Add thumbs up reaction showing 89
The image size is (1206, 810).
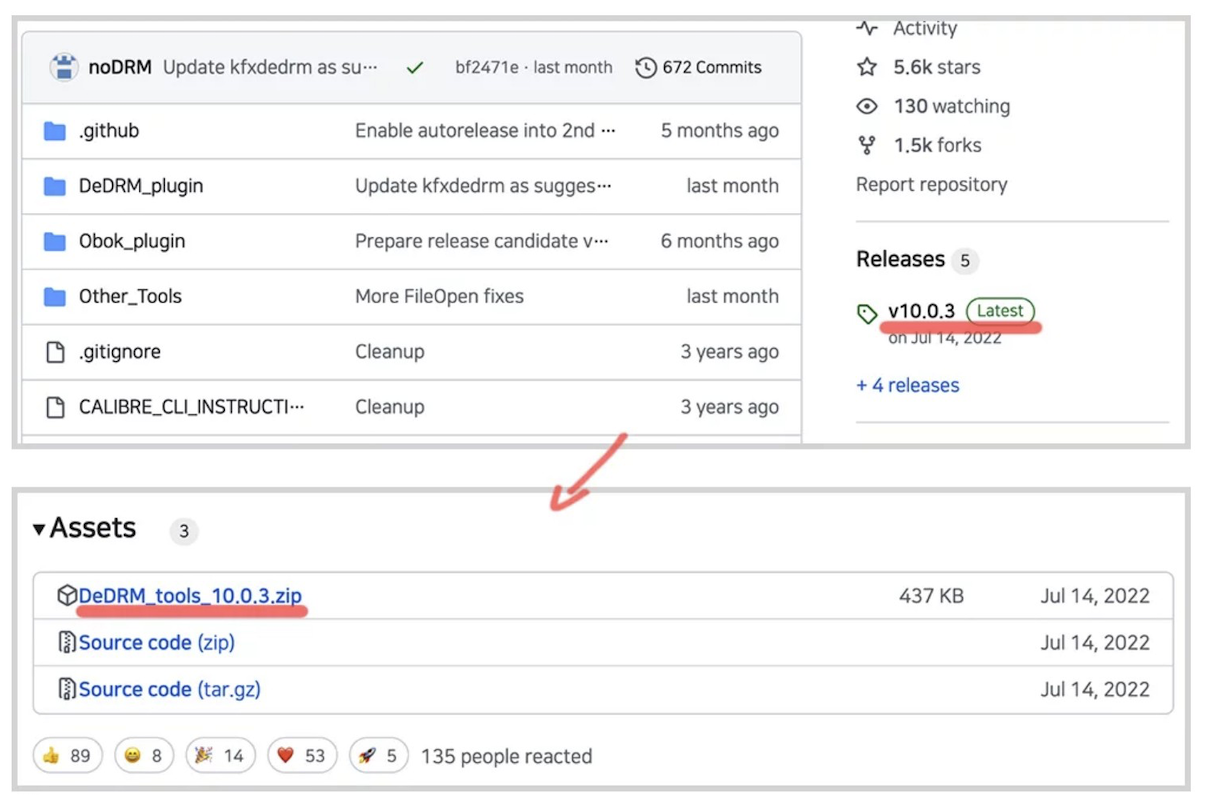[x=67, y=756]
